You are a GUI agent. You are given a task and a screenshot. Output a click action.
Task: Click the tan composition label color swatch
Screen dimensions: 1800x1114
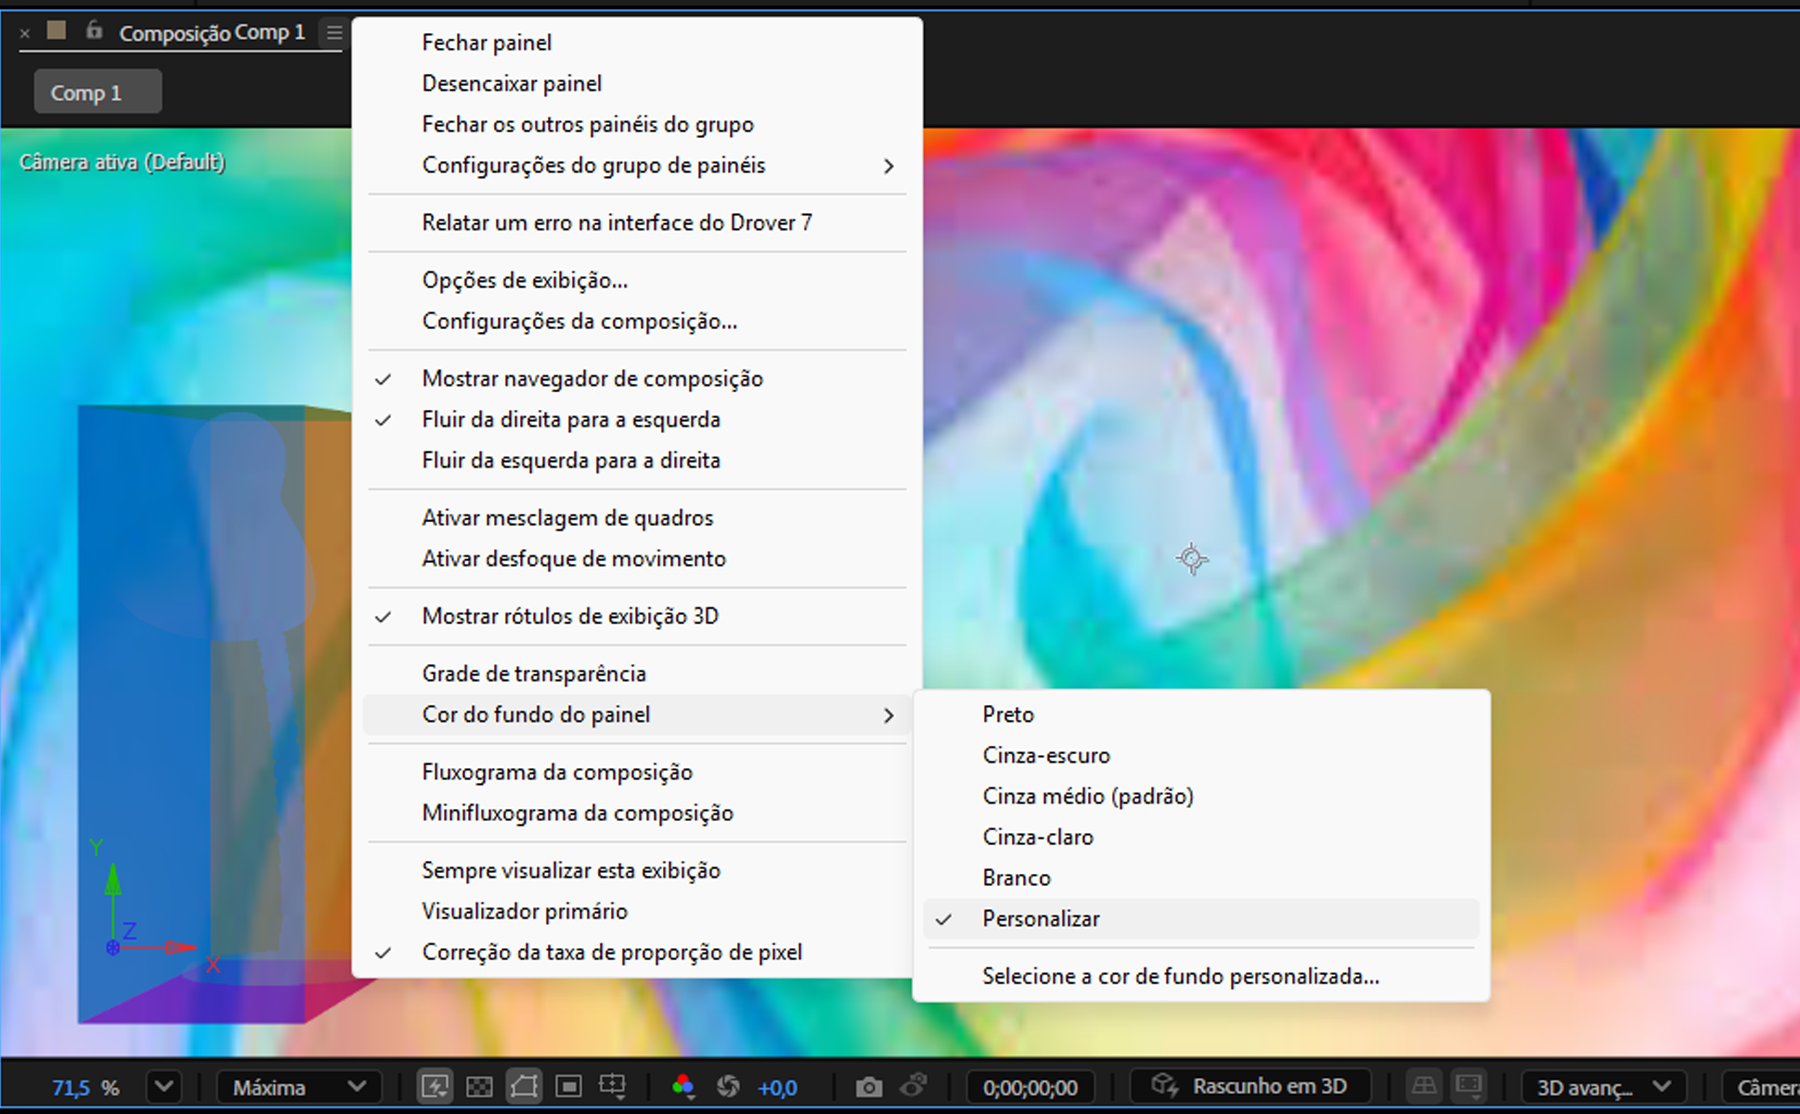point(57,31)
